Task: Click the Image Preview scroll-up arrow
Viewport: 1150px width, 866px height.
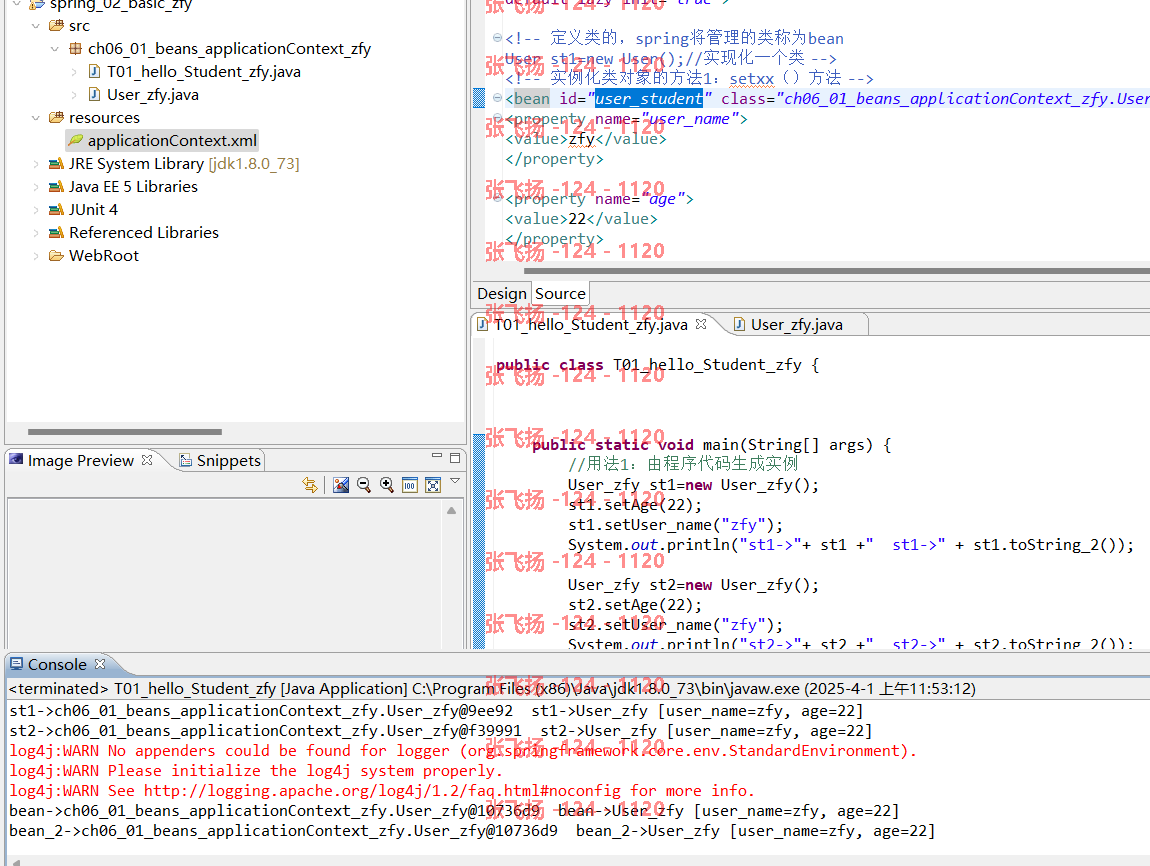Action: (x=451, y=510)
